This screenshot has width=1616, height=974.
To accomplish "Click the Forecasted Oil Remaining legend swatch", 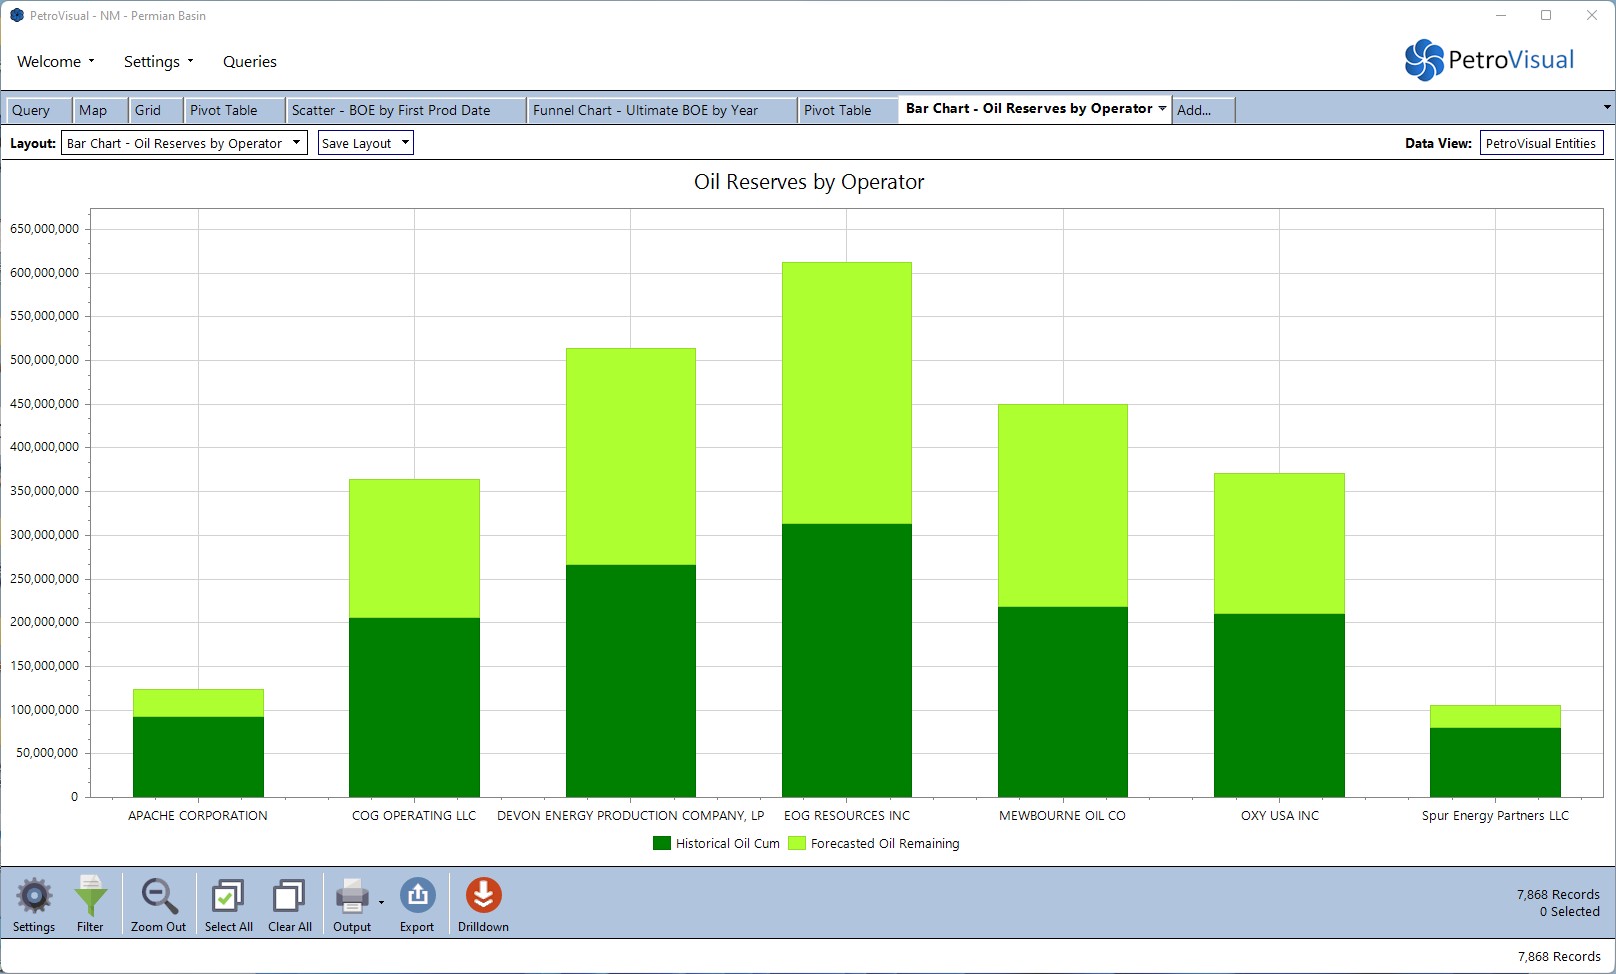I will (796, 843).
